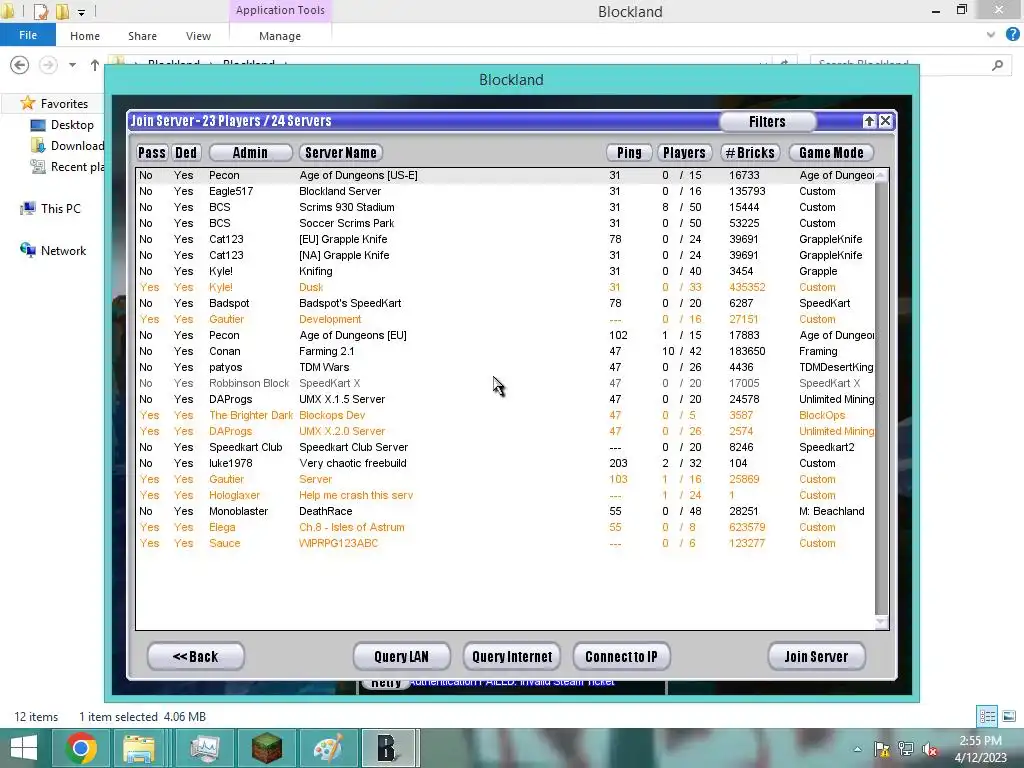Open Chrome from the taskbar
Image resolution: width=1024 pixels, height=768 pixels.
81,748
